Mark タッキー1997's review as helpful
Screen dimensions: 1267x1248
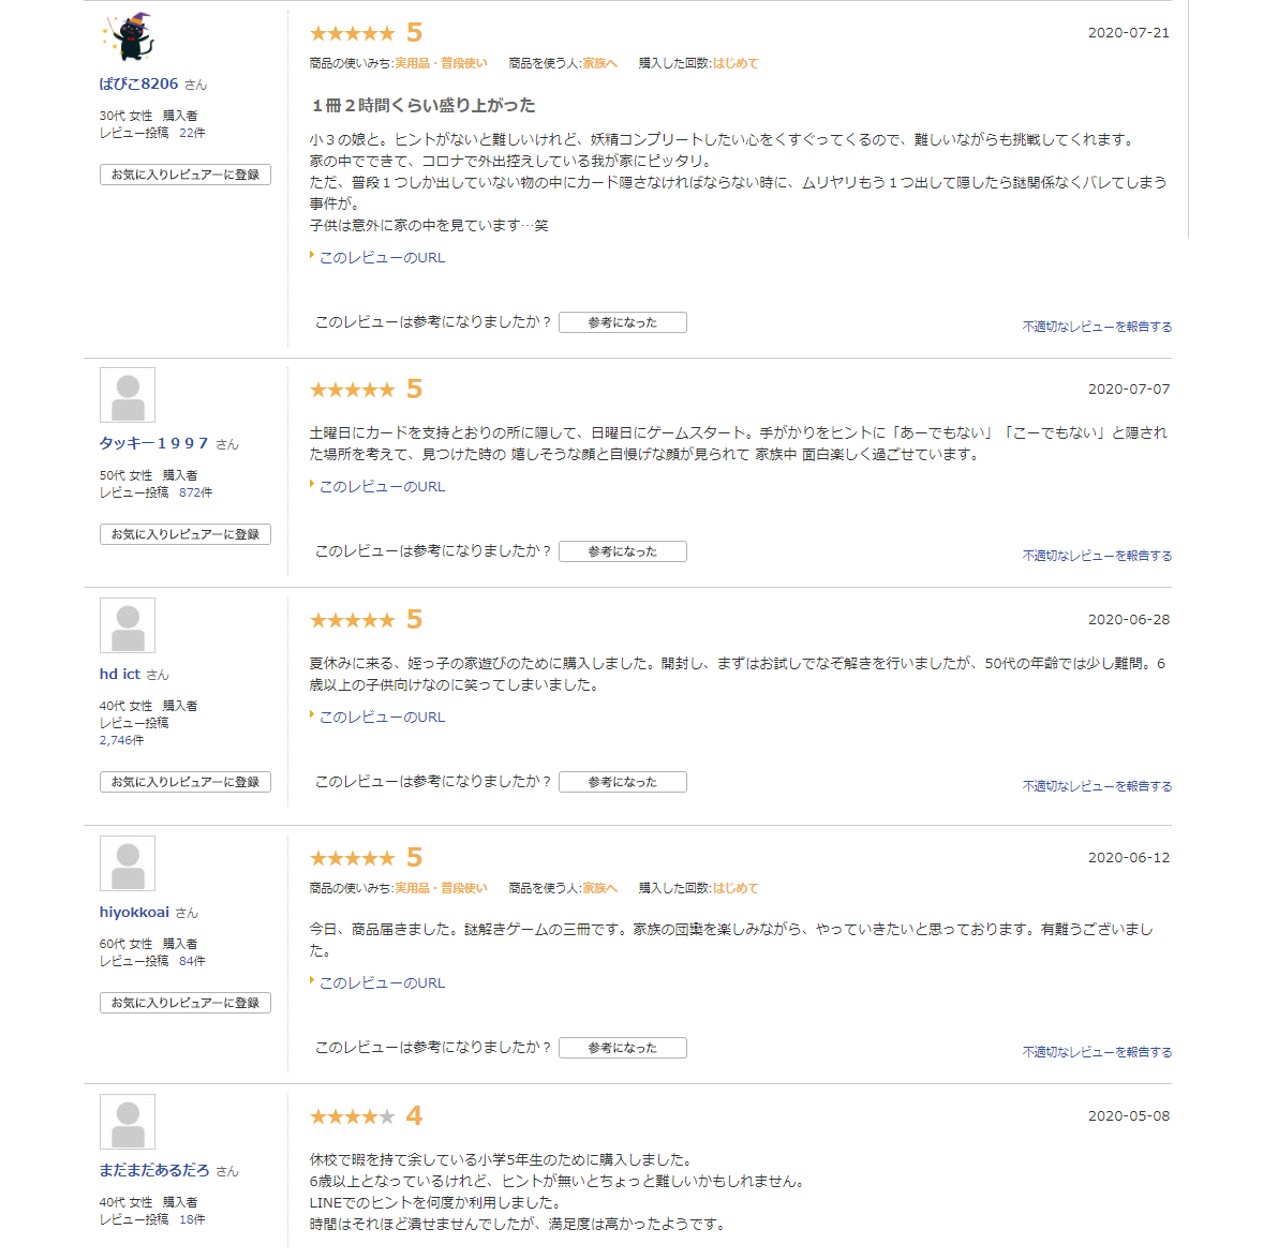pos(622,552)
